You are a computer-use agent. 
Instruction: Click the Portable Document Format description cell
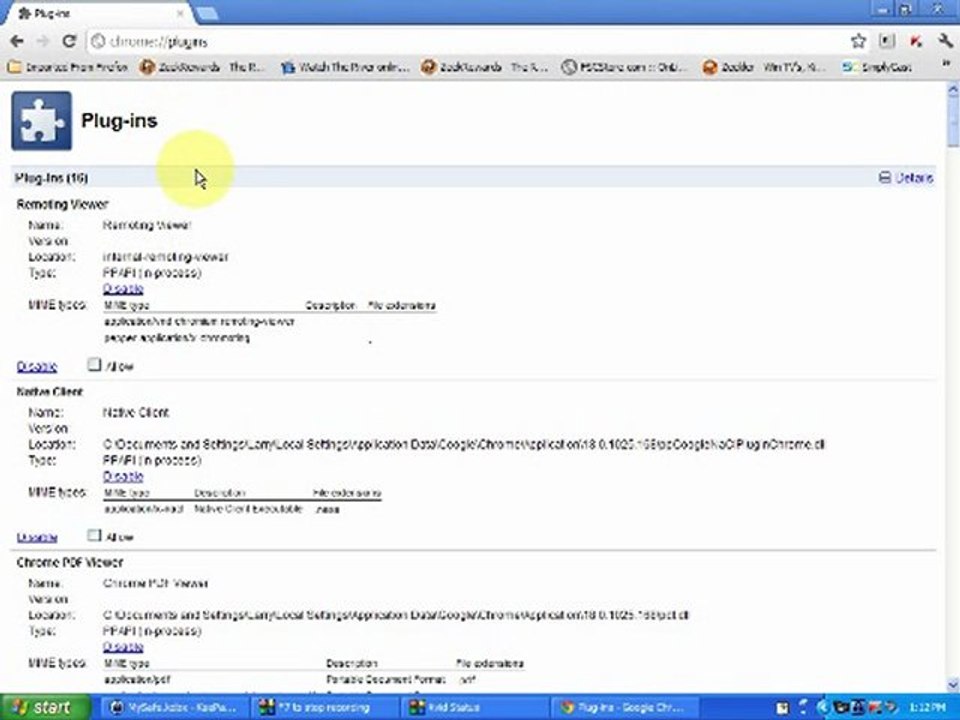click(x=386, y=679)
